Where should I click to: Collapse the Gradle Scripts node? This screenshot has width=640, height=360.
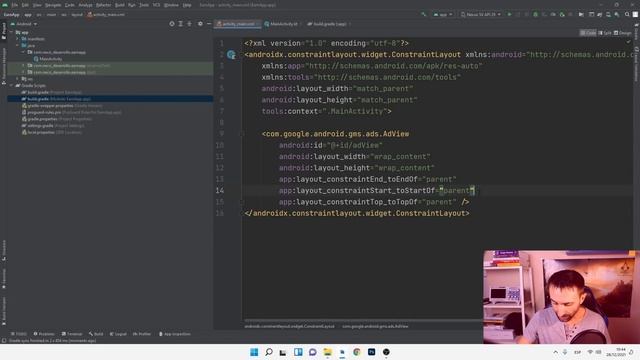(11, 86)
